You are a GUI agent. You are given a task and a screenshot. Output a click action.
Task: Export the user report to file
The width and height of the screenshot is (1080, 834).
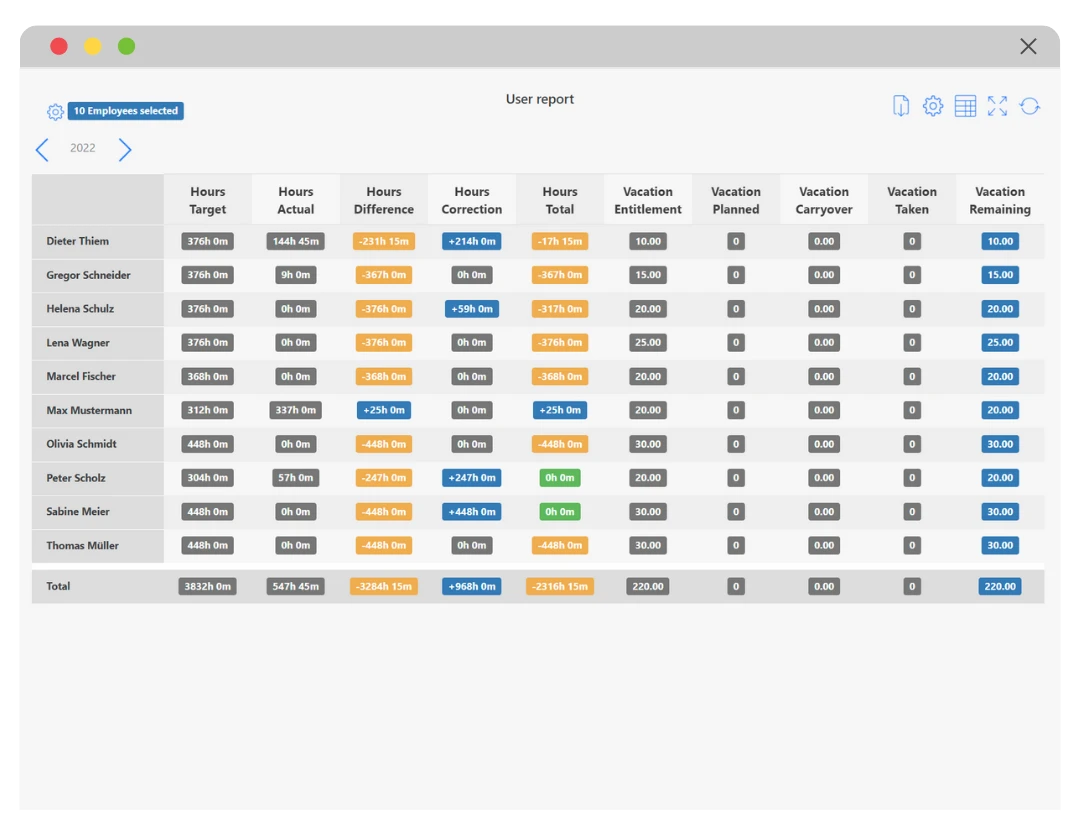tap(901, 106)
